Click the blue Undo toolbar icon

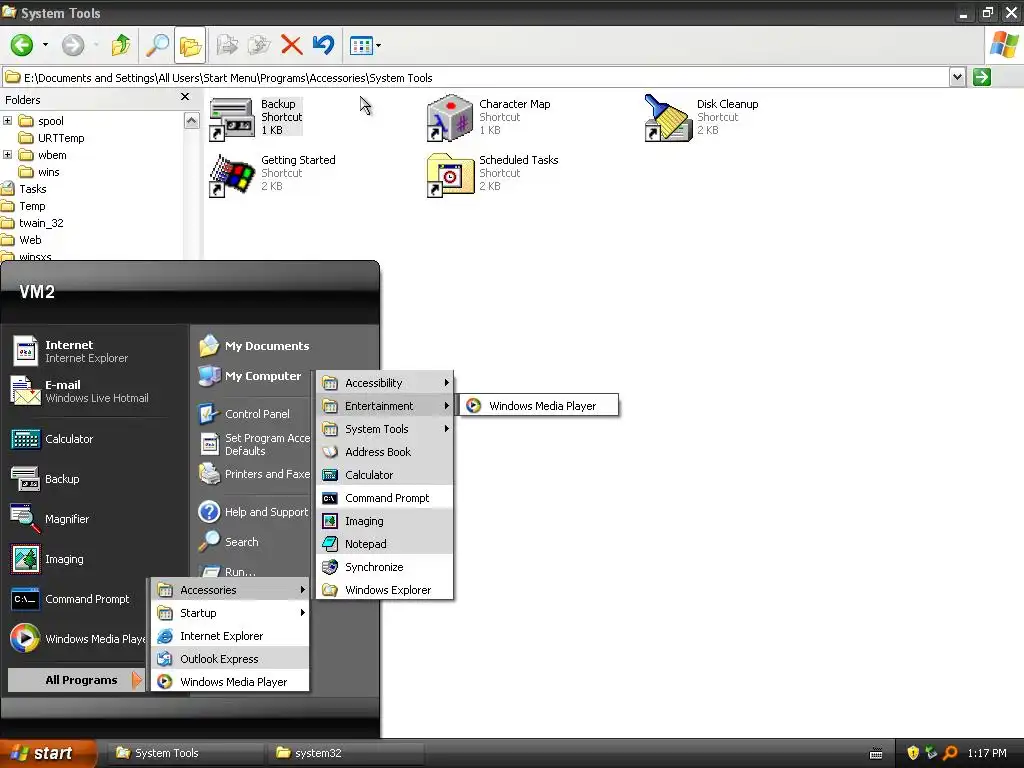click(323, 45)
